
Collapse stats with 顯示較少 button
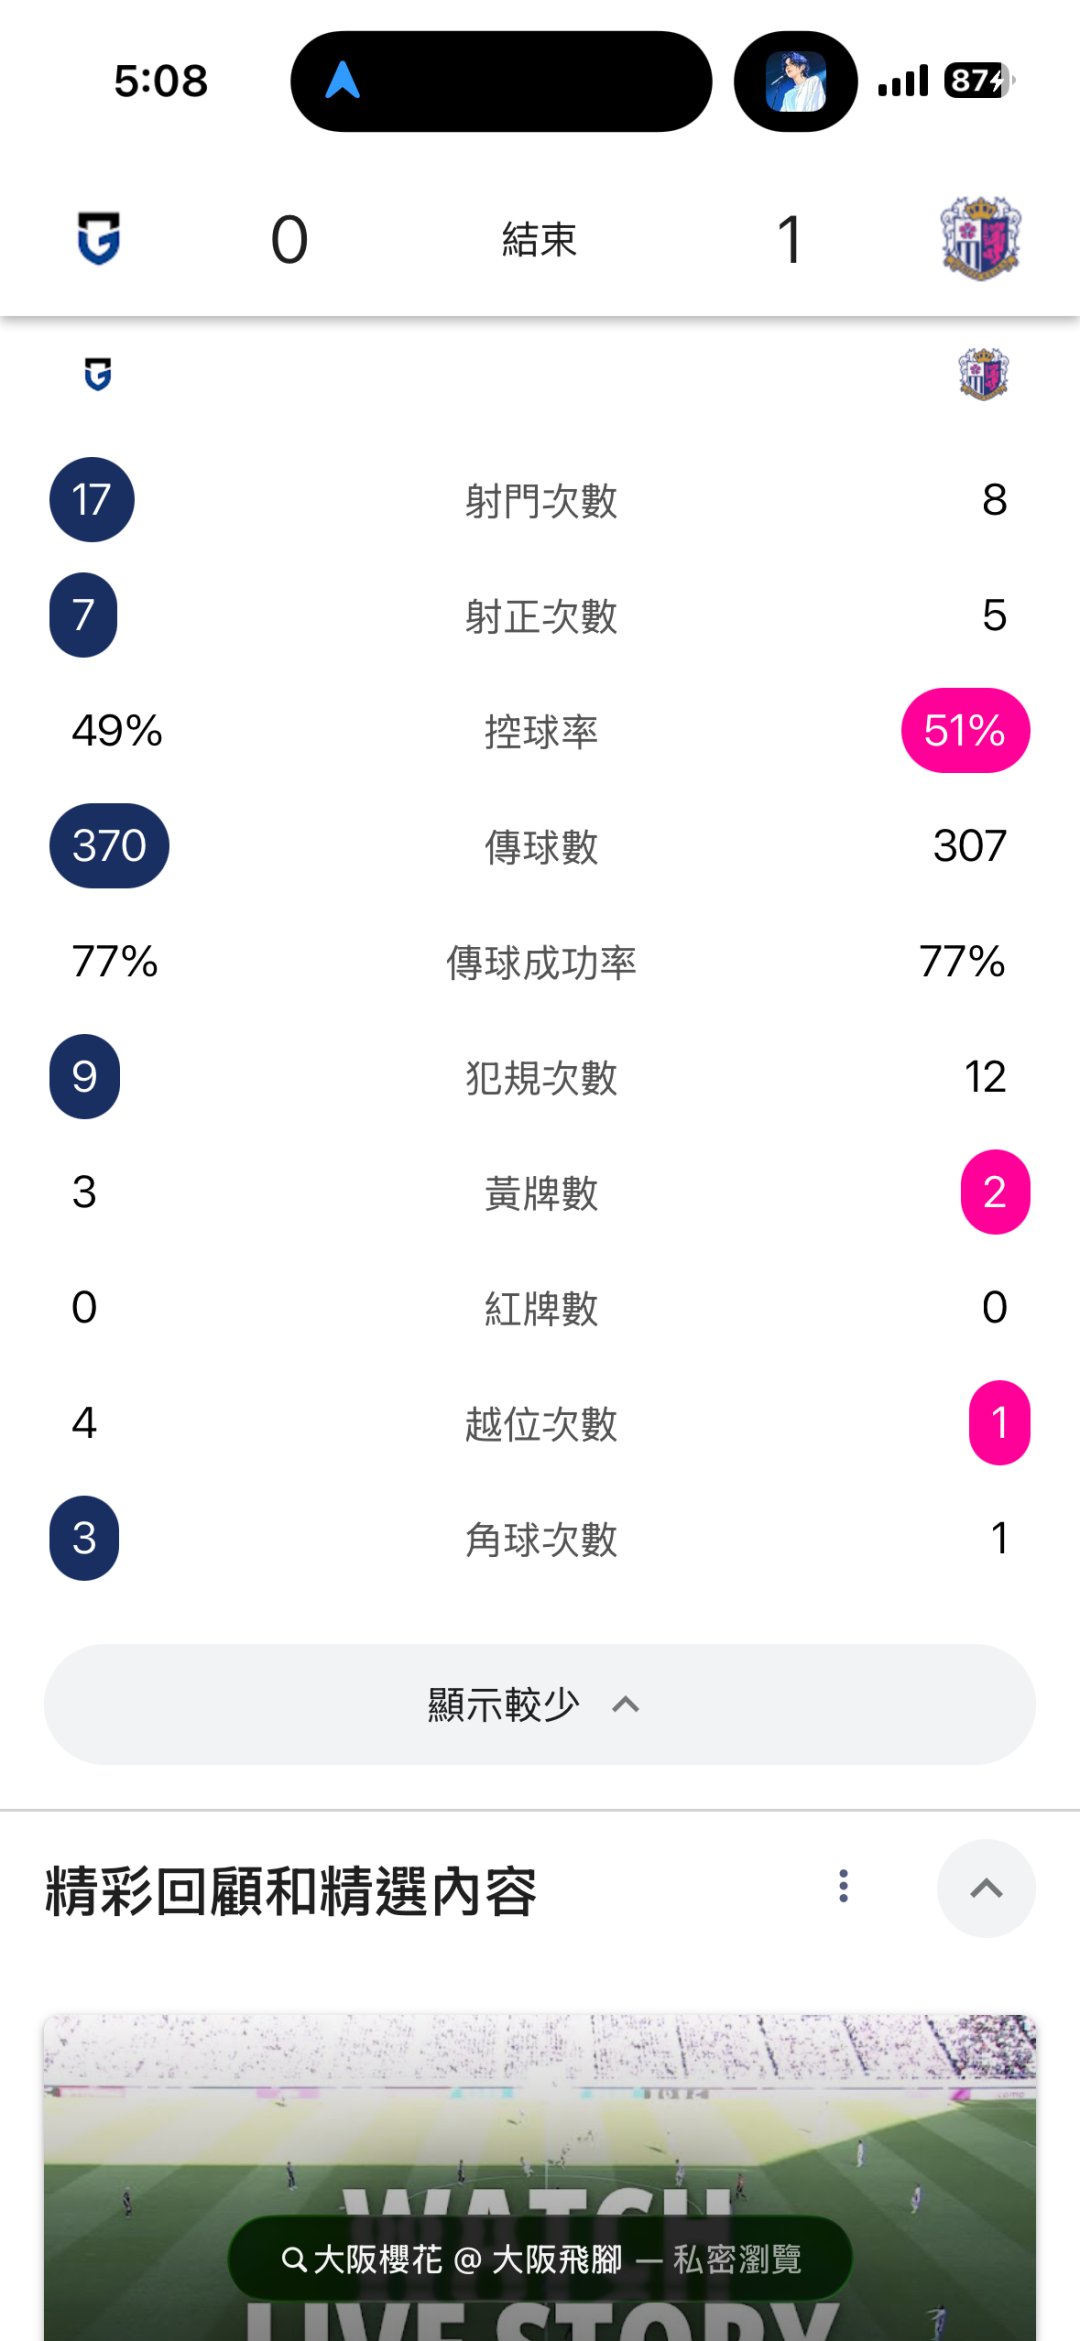(539, 1704)
